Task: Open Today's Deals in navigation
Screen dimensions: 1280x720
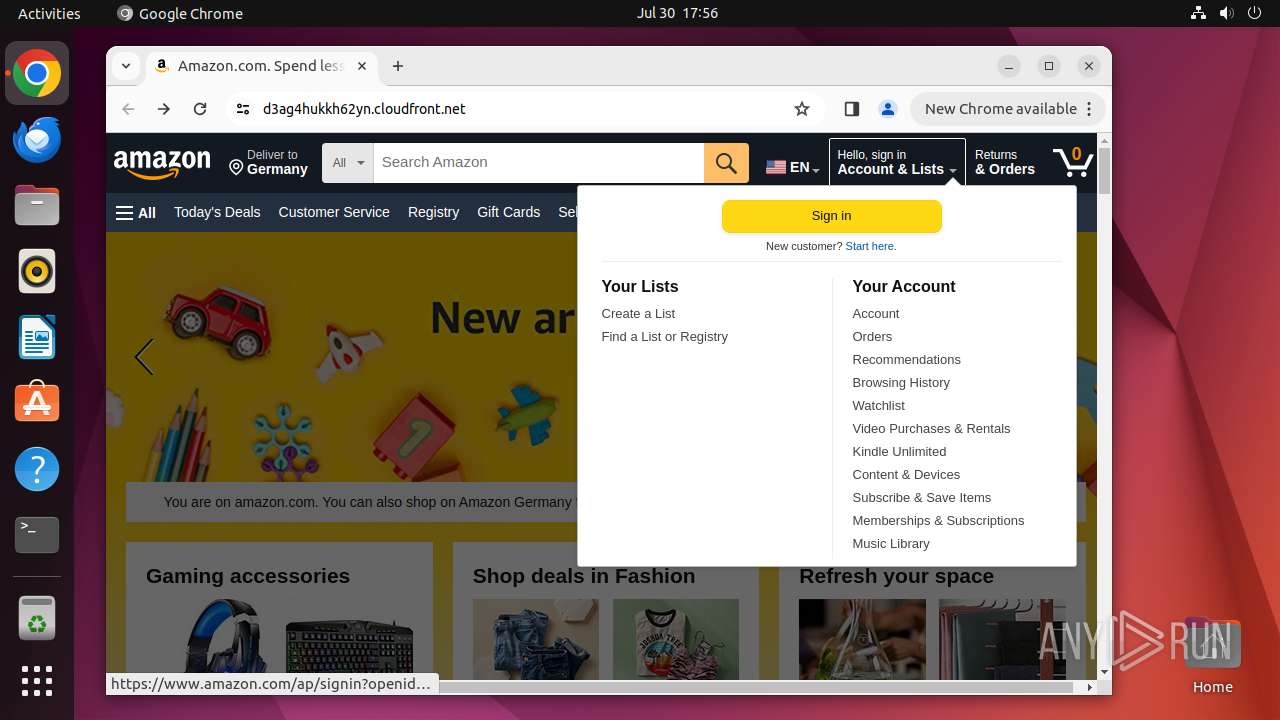Action: click(217, 212)
